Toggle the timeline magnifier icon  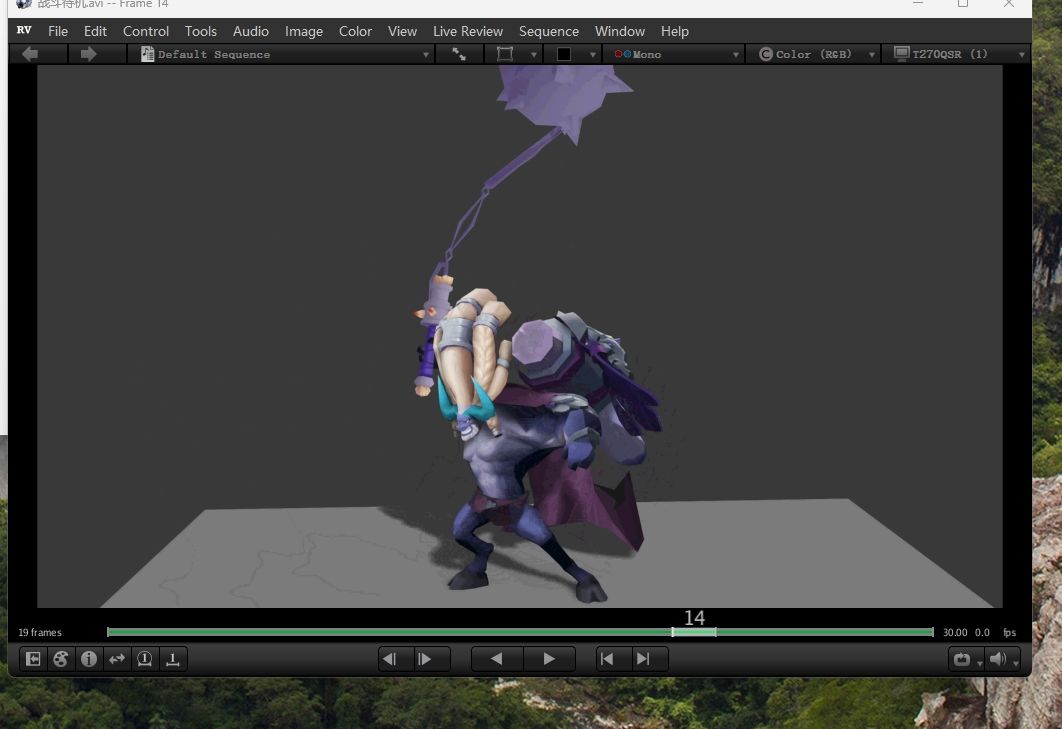point(145,659)
